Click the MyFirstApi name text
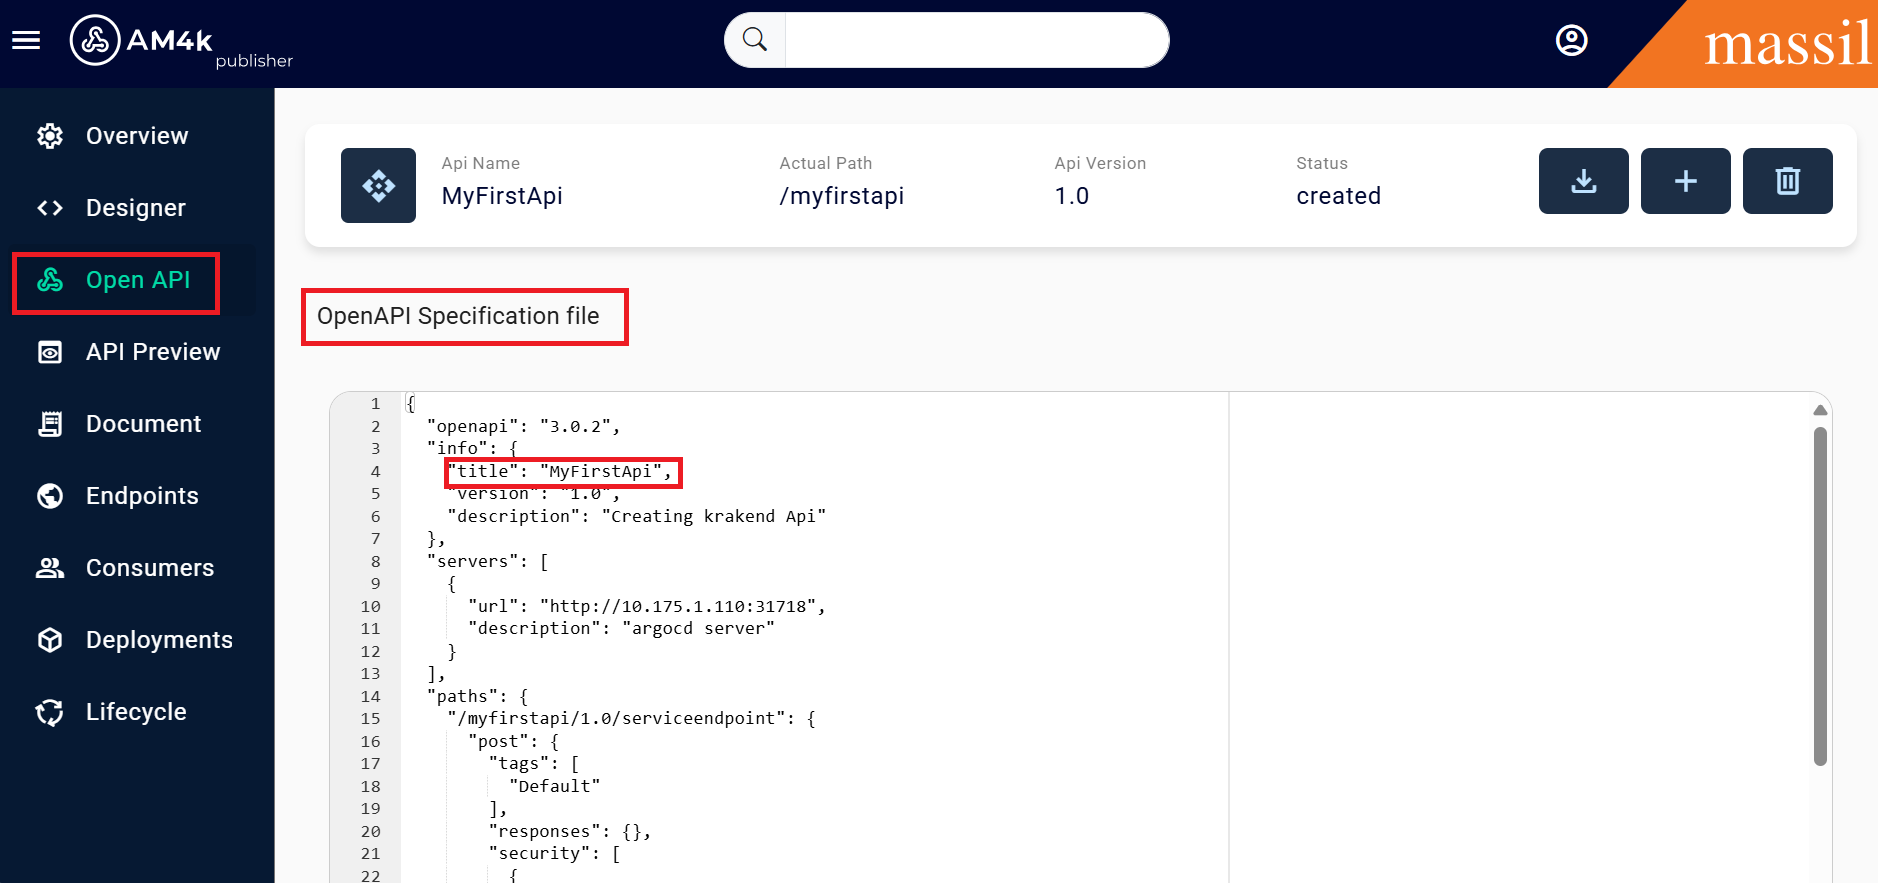1878x883 pixels. click(x=502, y=196)
